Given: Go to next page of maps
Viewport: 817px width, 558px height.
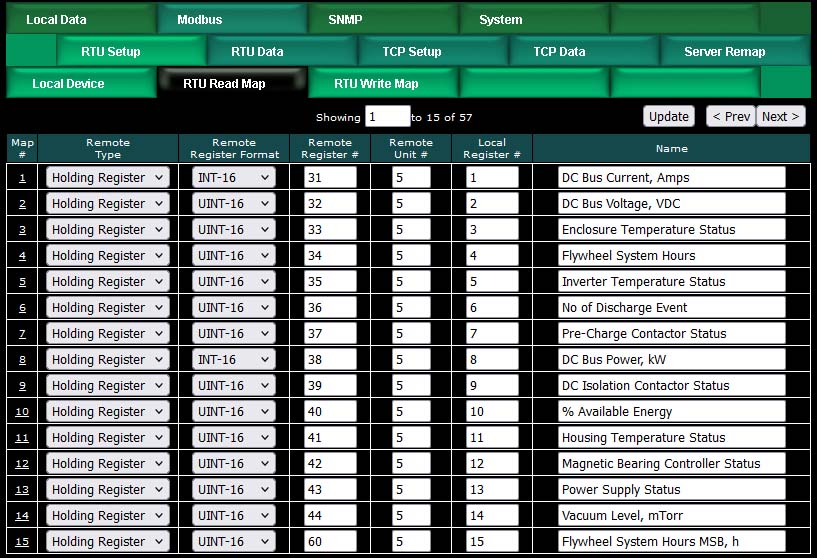Looking at the screenshot, I should (x=780, y=116).
